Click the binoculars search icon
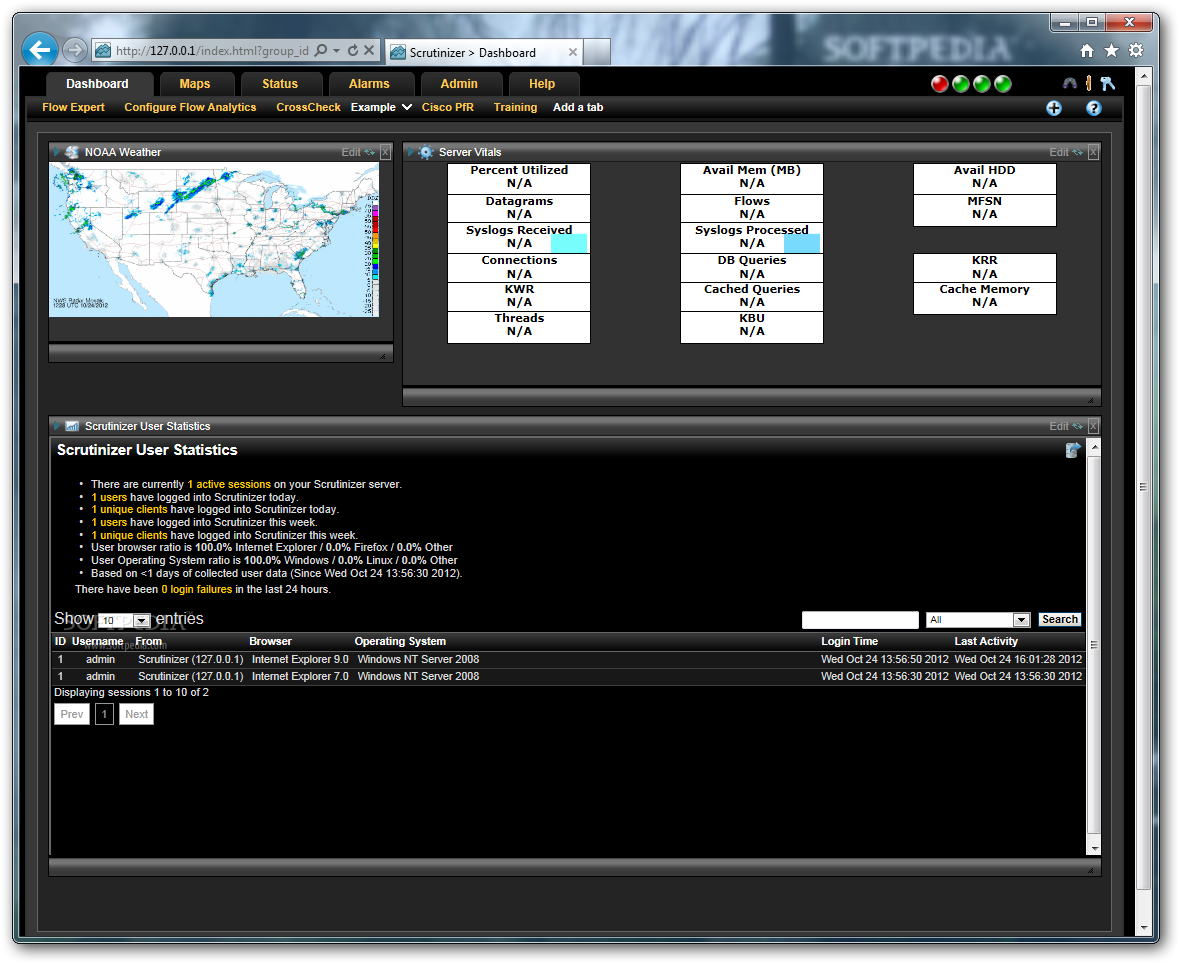Image resolution: width=1180 pixels, height=964 pixels. pyautogui.click(x=1069, y=84)
